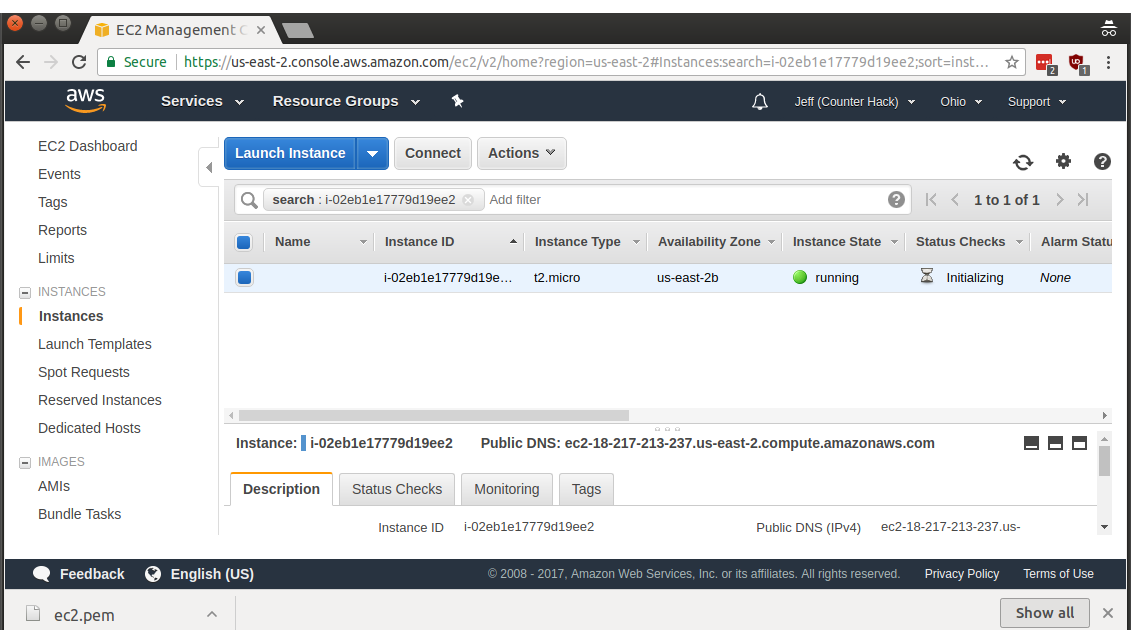Screen dimensions: 1131x643
Task: Click the horizontal table scrollbar
Action: [x=434, y=416]
